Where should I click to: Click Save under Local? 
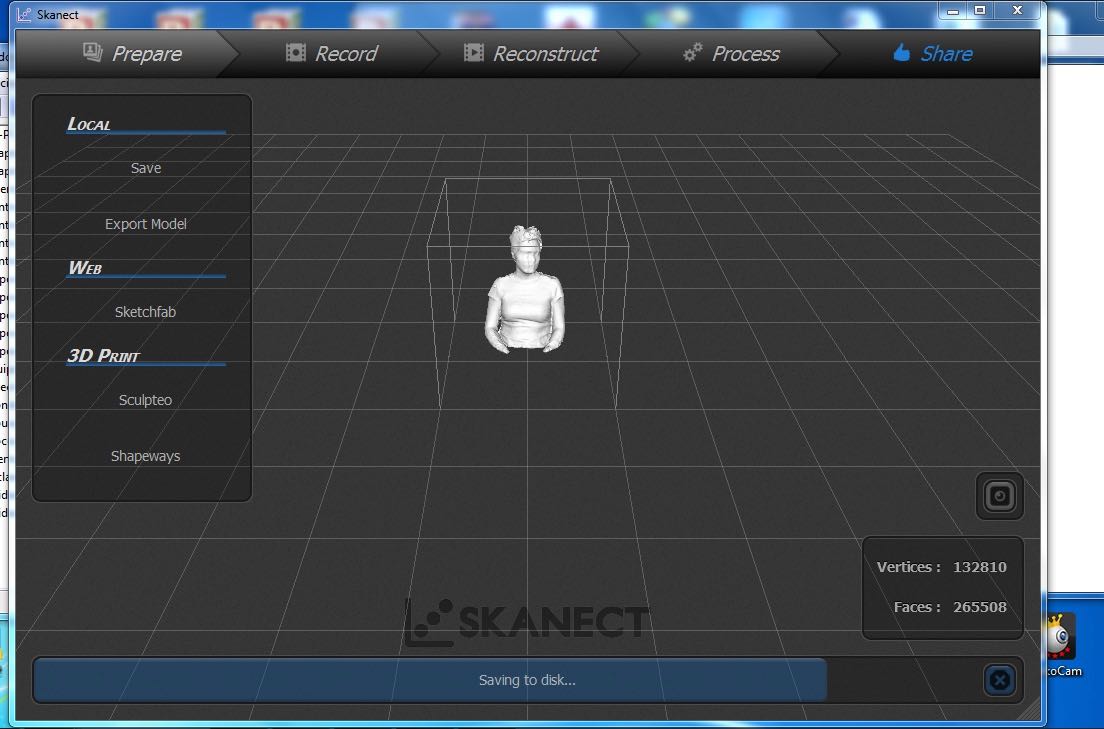pyautogui.click(x=146, y=168)
